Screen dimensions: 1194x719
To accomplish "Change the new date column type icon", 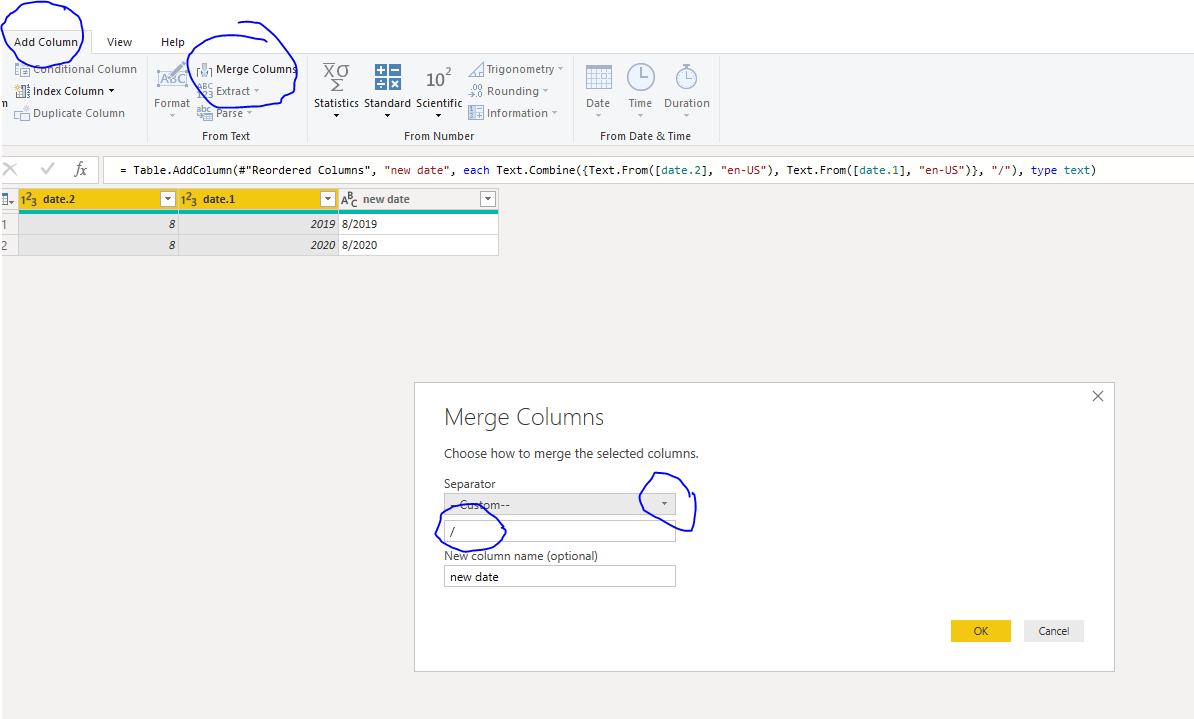I will (349, 199).
